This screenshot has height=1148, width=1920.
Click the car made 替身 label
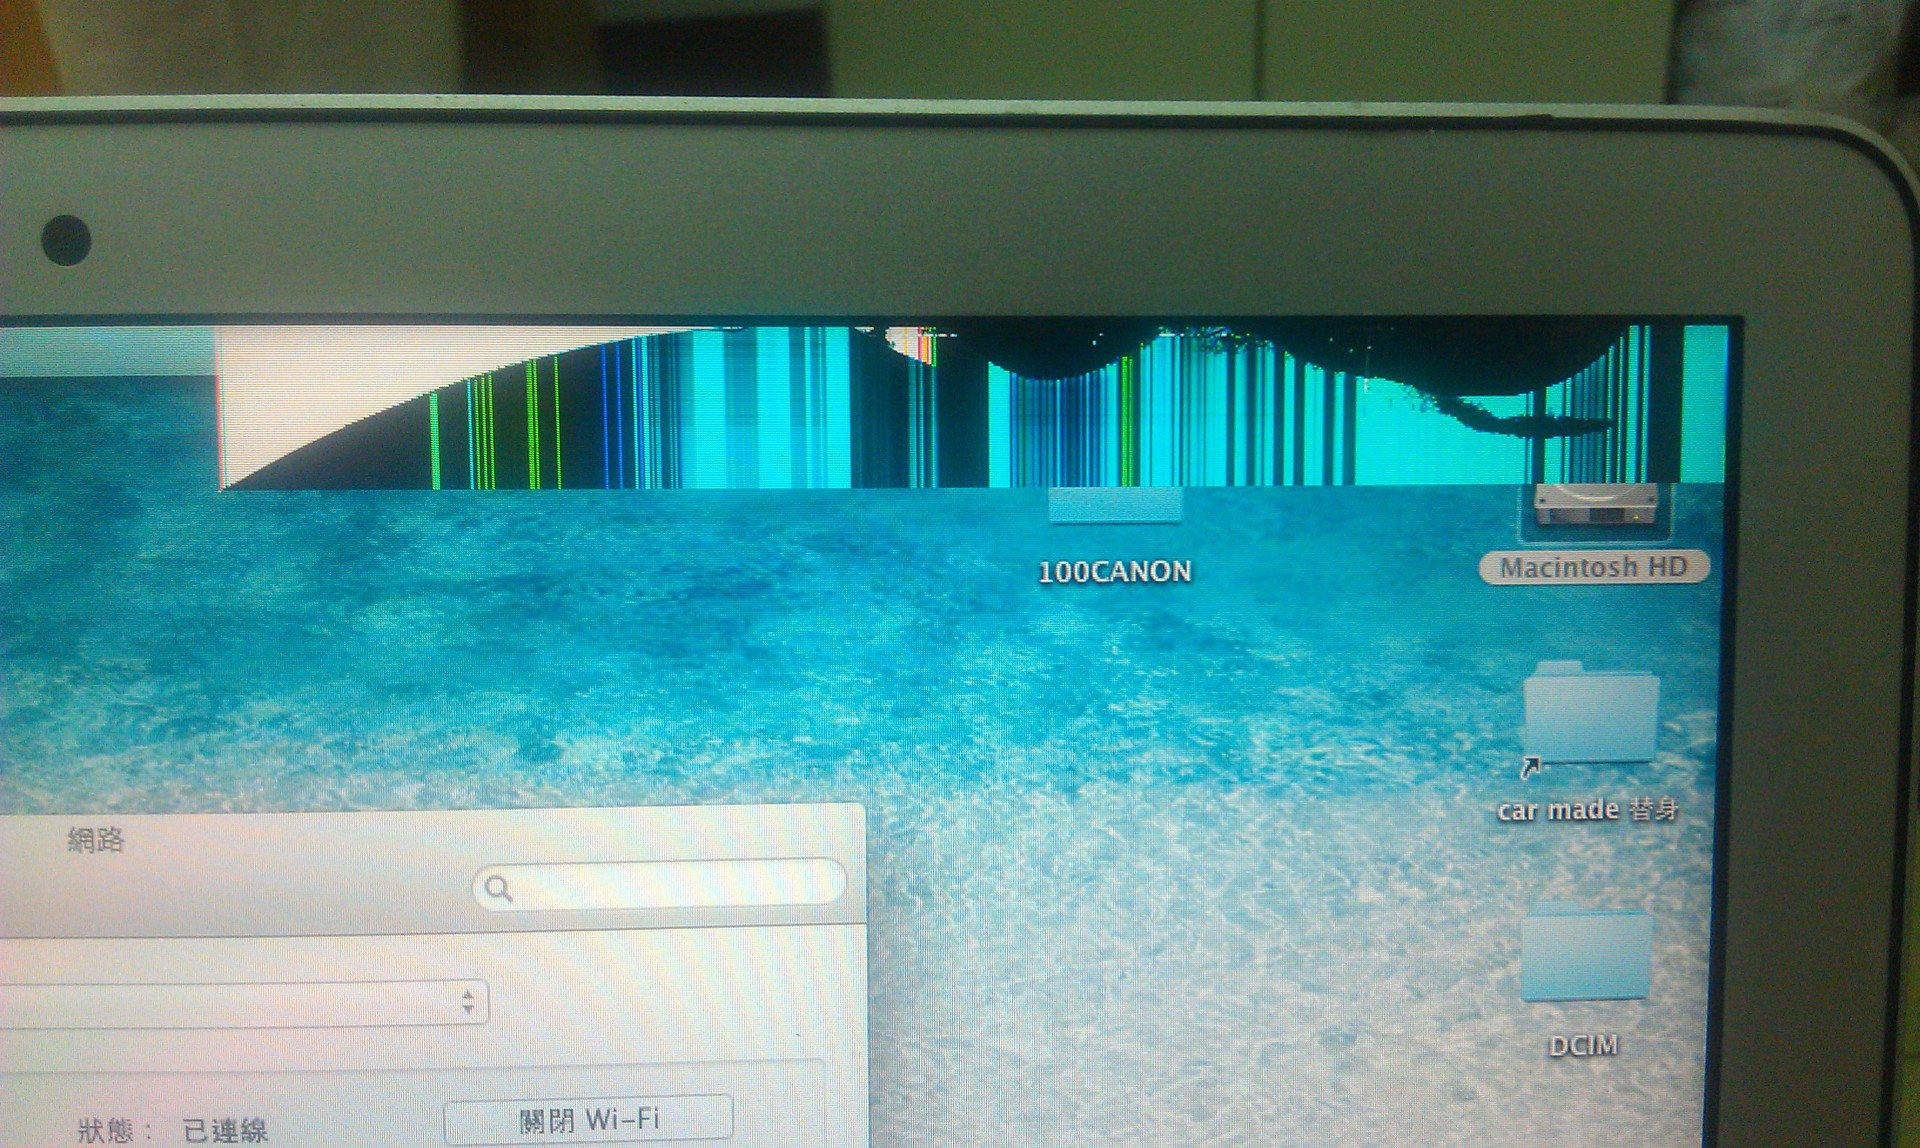point(1587,809)
